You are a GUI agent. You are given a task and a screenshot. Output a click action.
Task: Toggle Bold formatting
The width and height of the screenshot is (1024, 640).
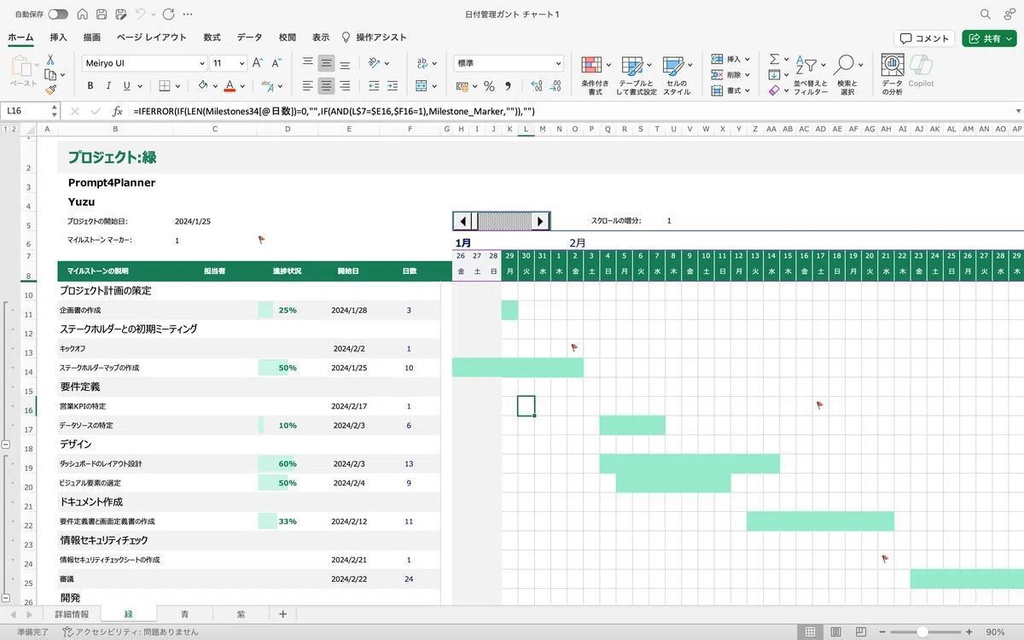(x=90, y=86)
